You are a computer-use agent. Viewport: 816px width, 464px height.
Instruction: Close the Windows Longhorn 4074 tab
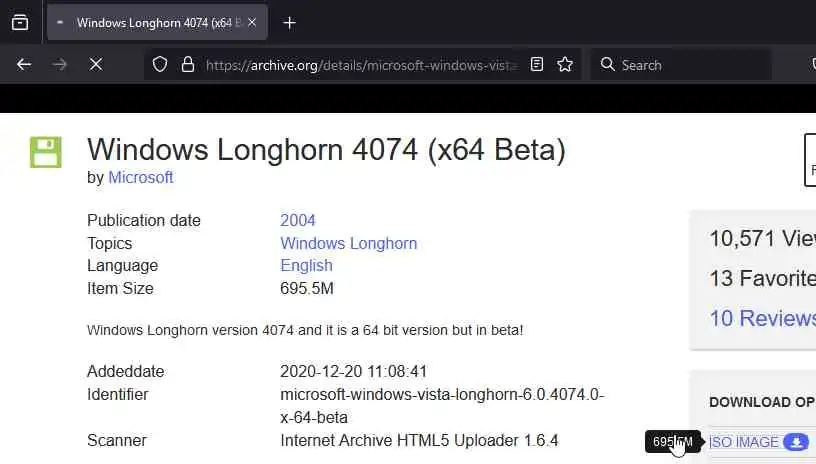[252, 22]
